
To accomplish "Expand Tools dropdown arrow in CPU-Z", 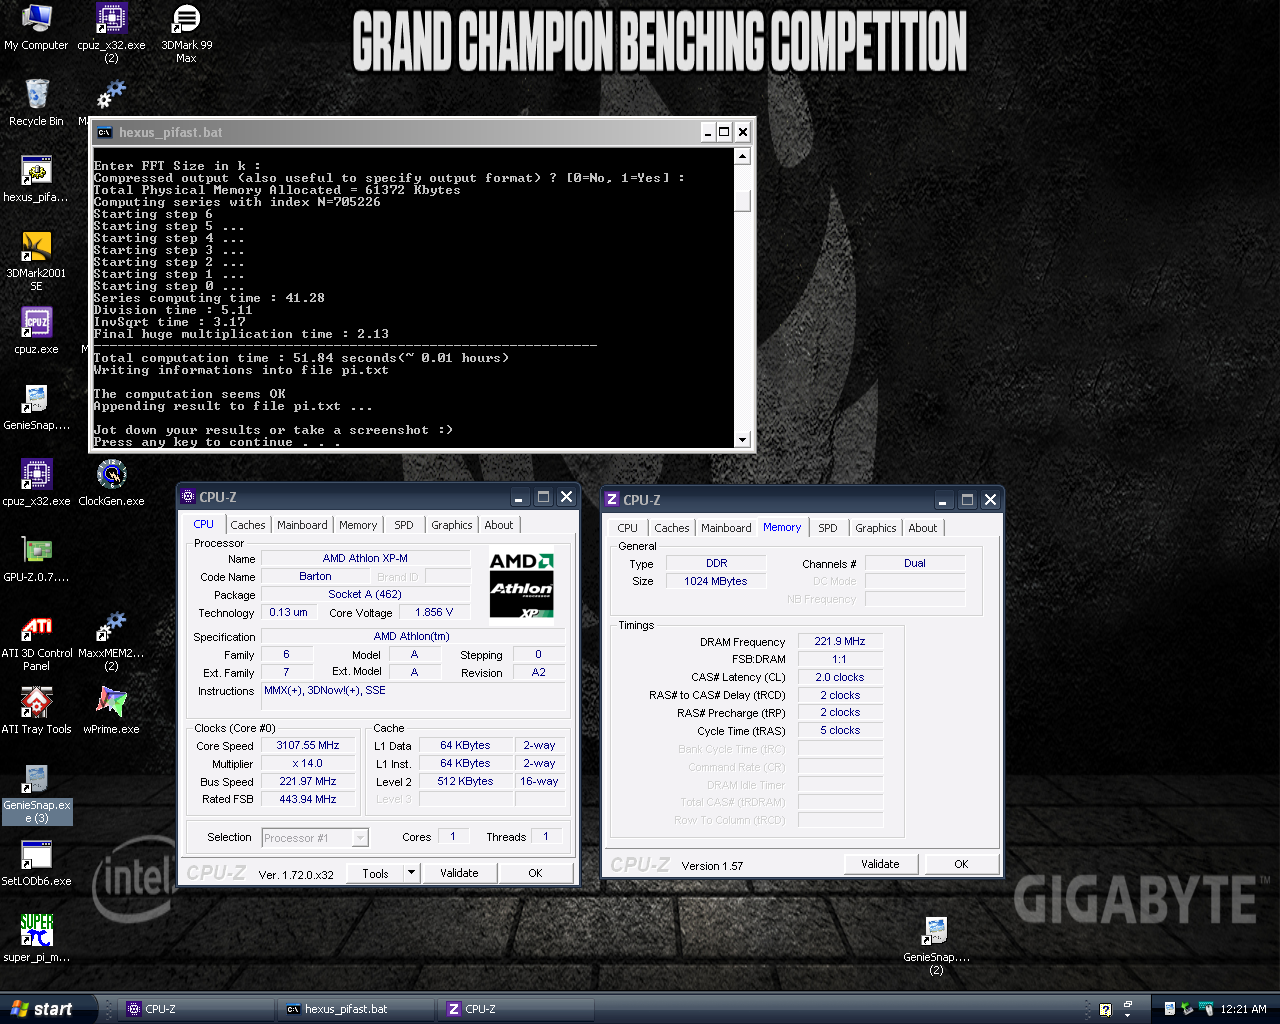I will click(410, 873).
